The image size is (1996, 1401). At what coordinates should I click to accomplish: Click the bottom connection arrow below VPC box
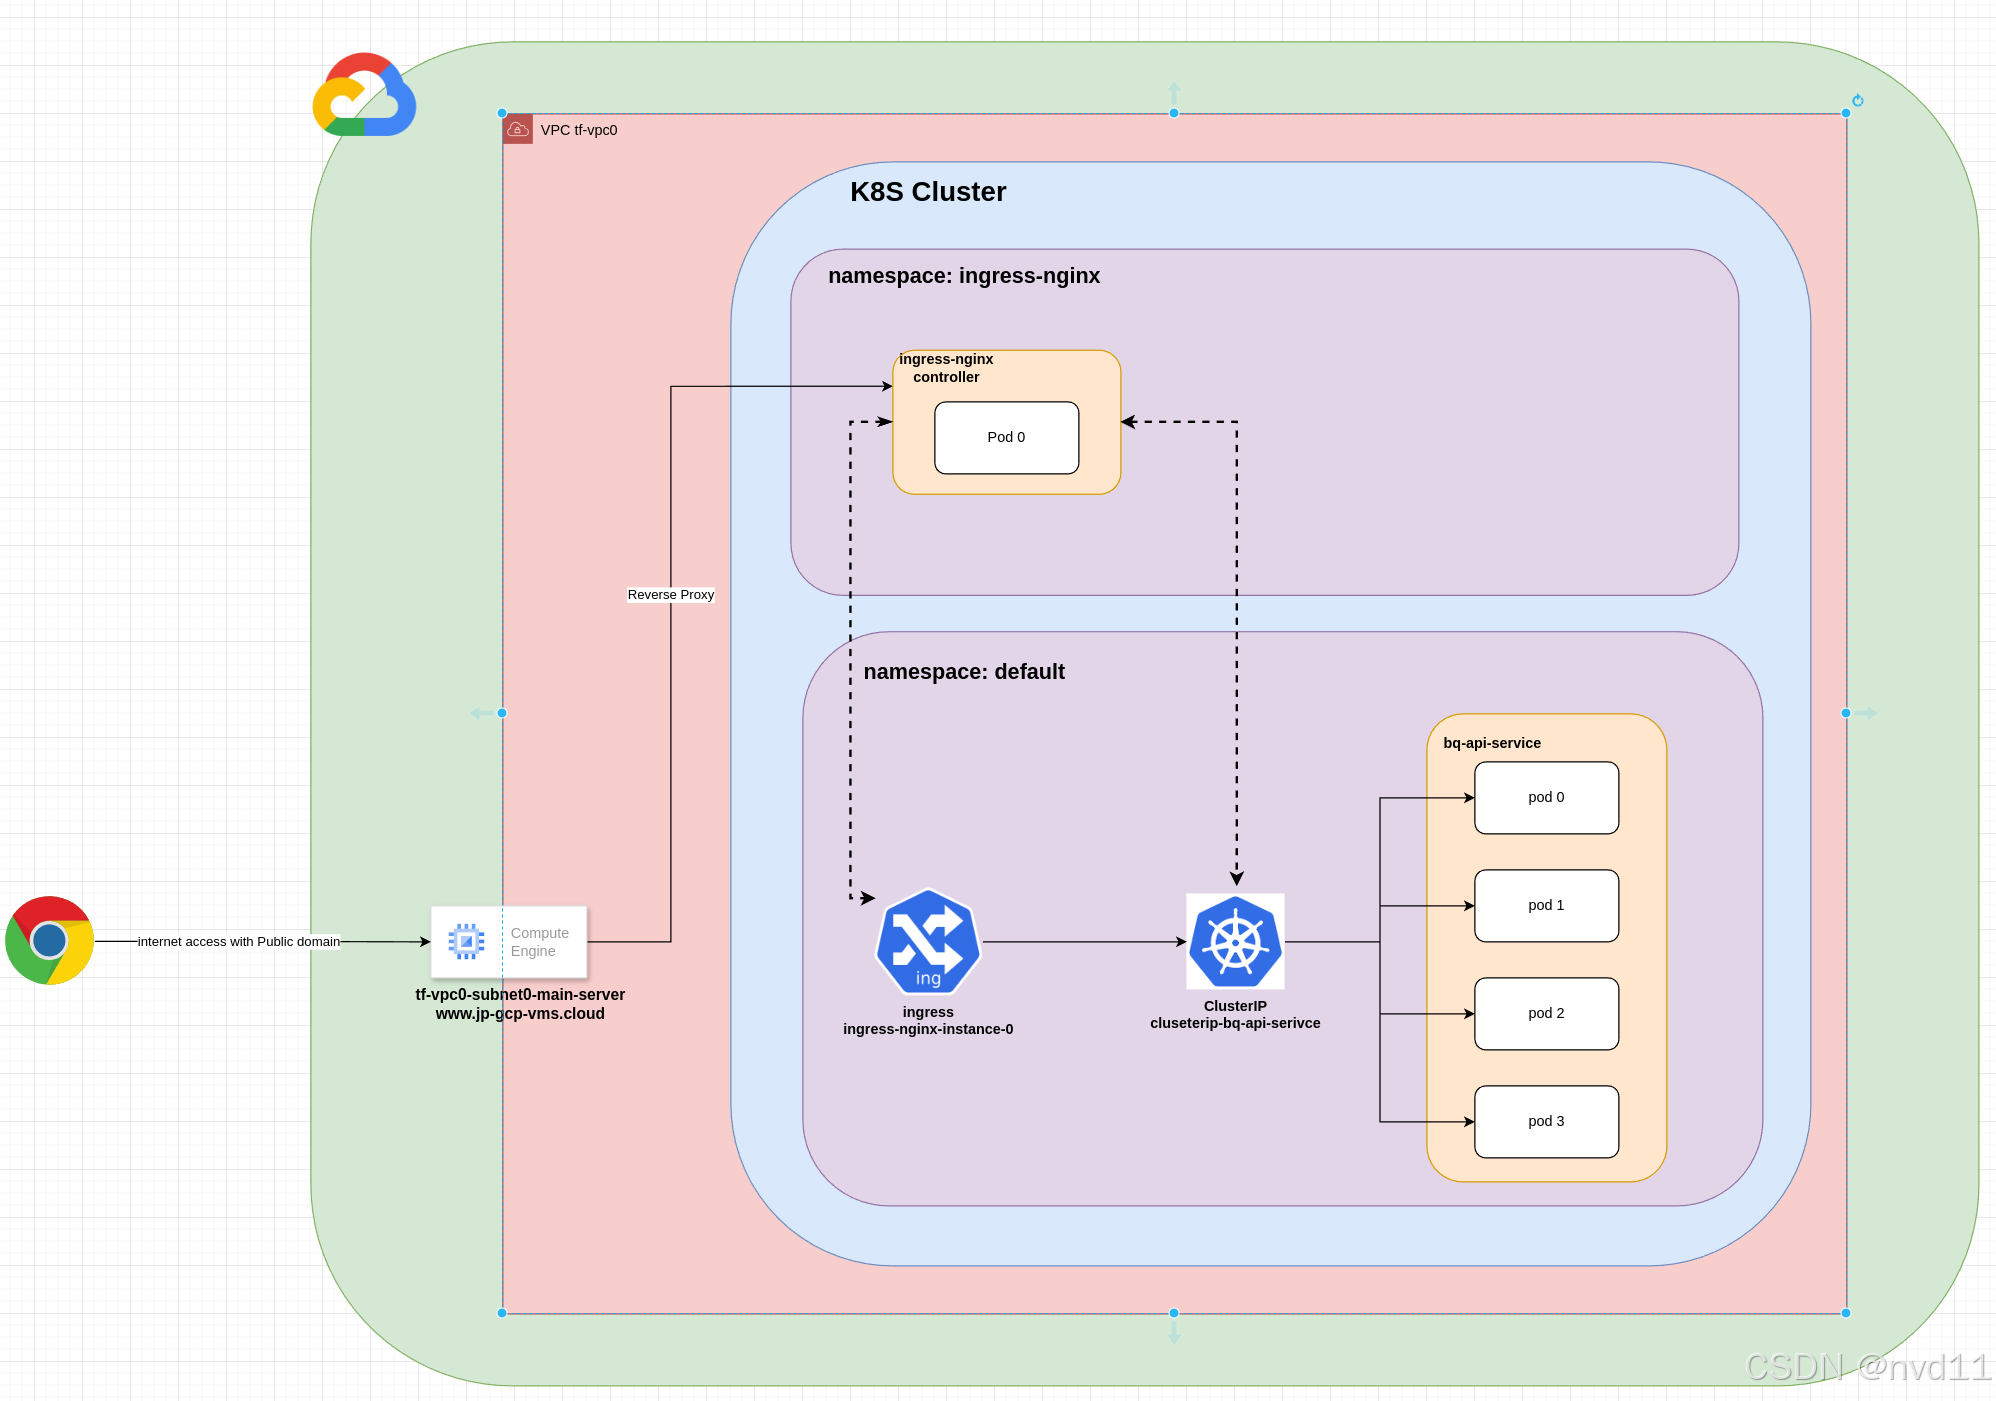click(1174, 1335)
